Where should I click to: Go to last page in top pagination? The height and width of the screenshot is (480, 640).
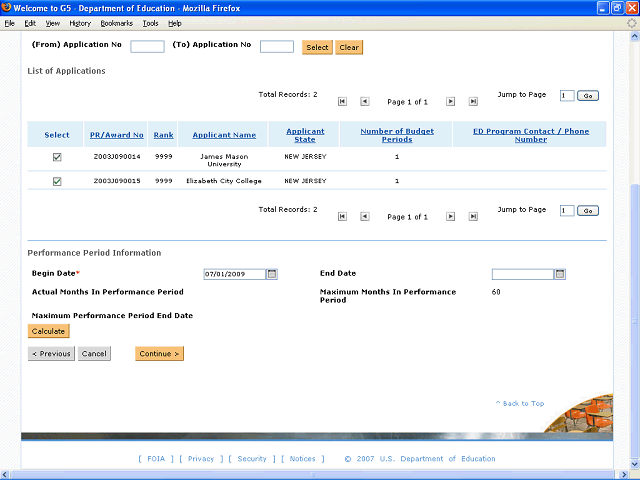click(472, 102)
